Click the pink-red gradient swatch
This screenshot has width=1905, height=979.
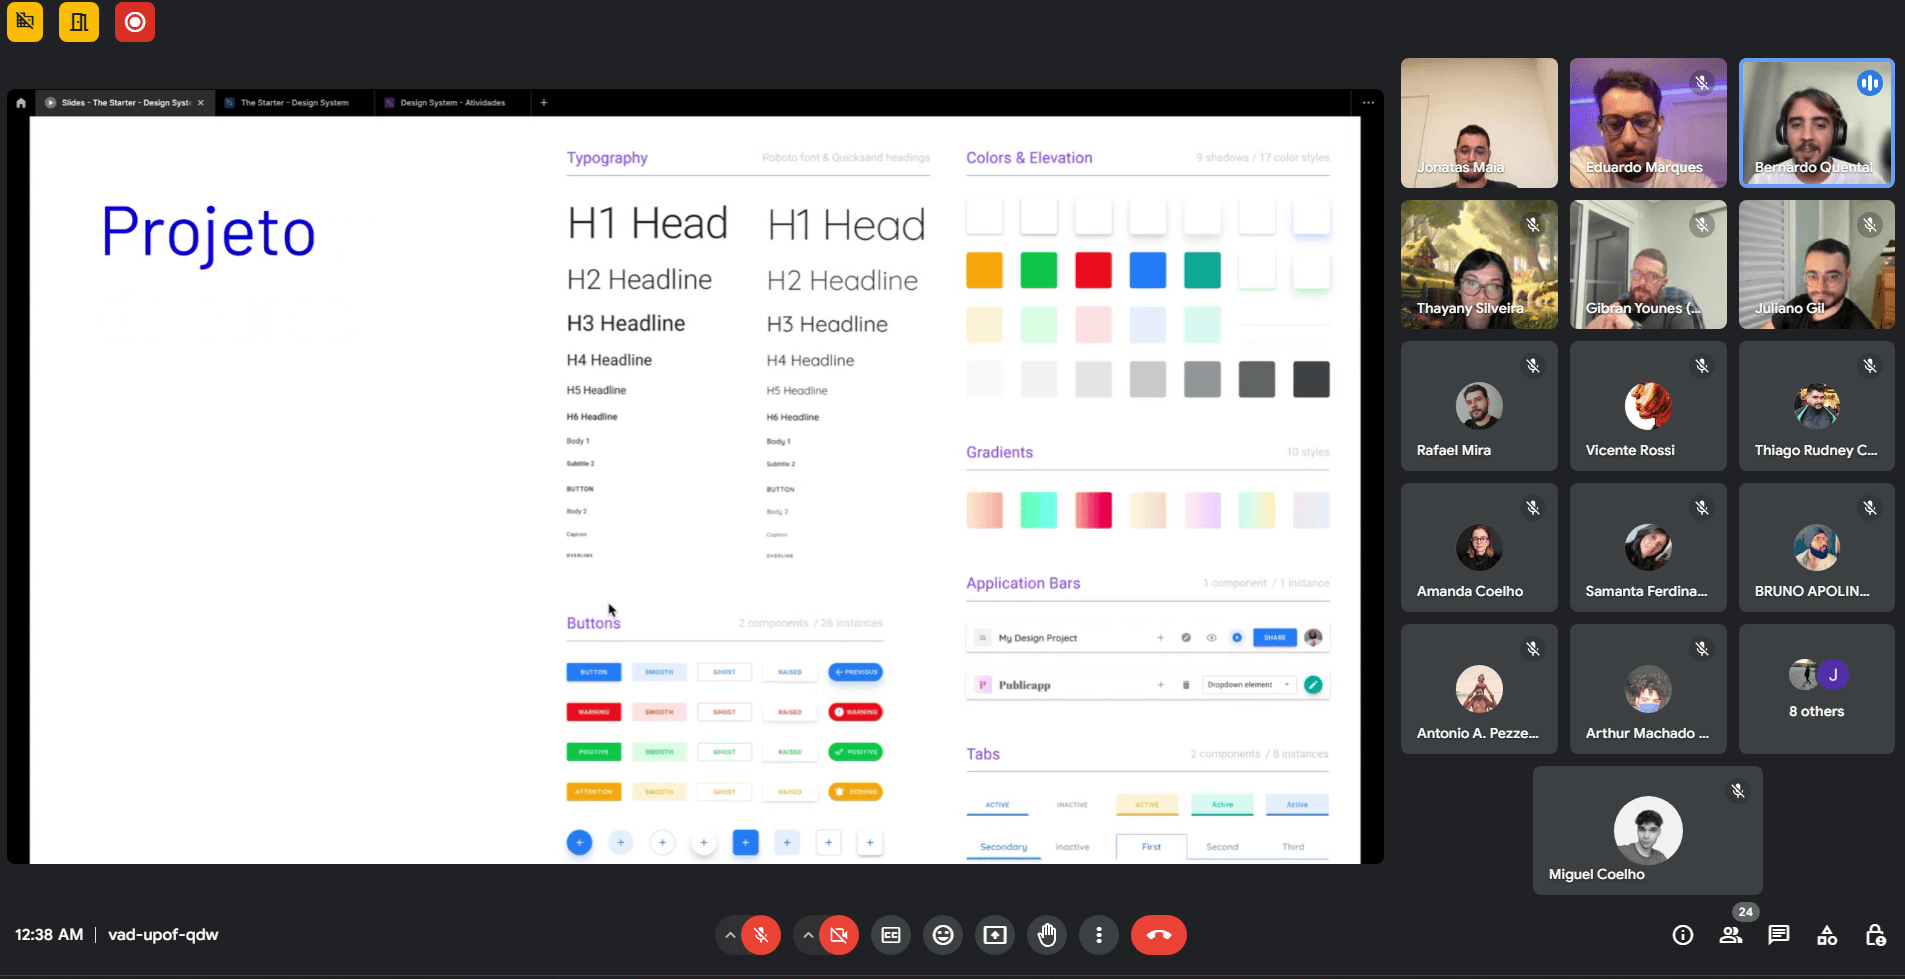point(1093,510)
